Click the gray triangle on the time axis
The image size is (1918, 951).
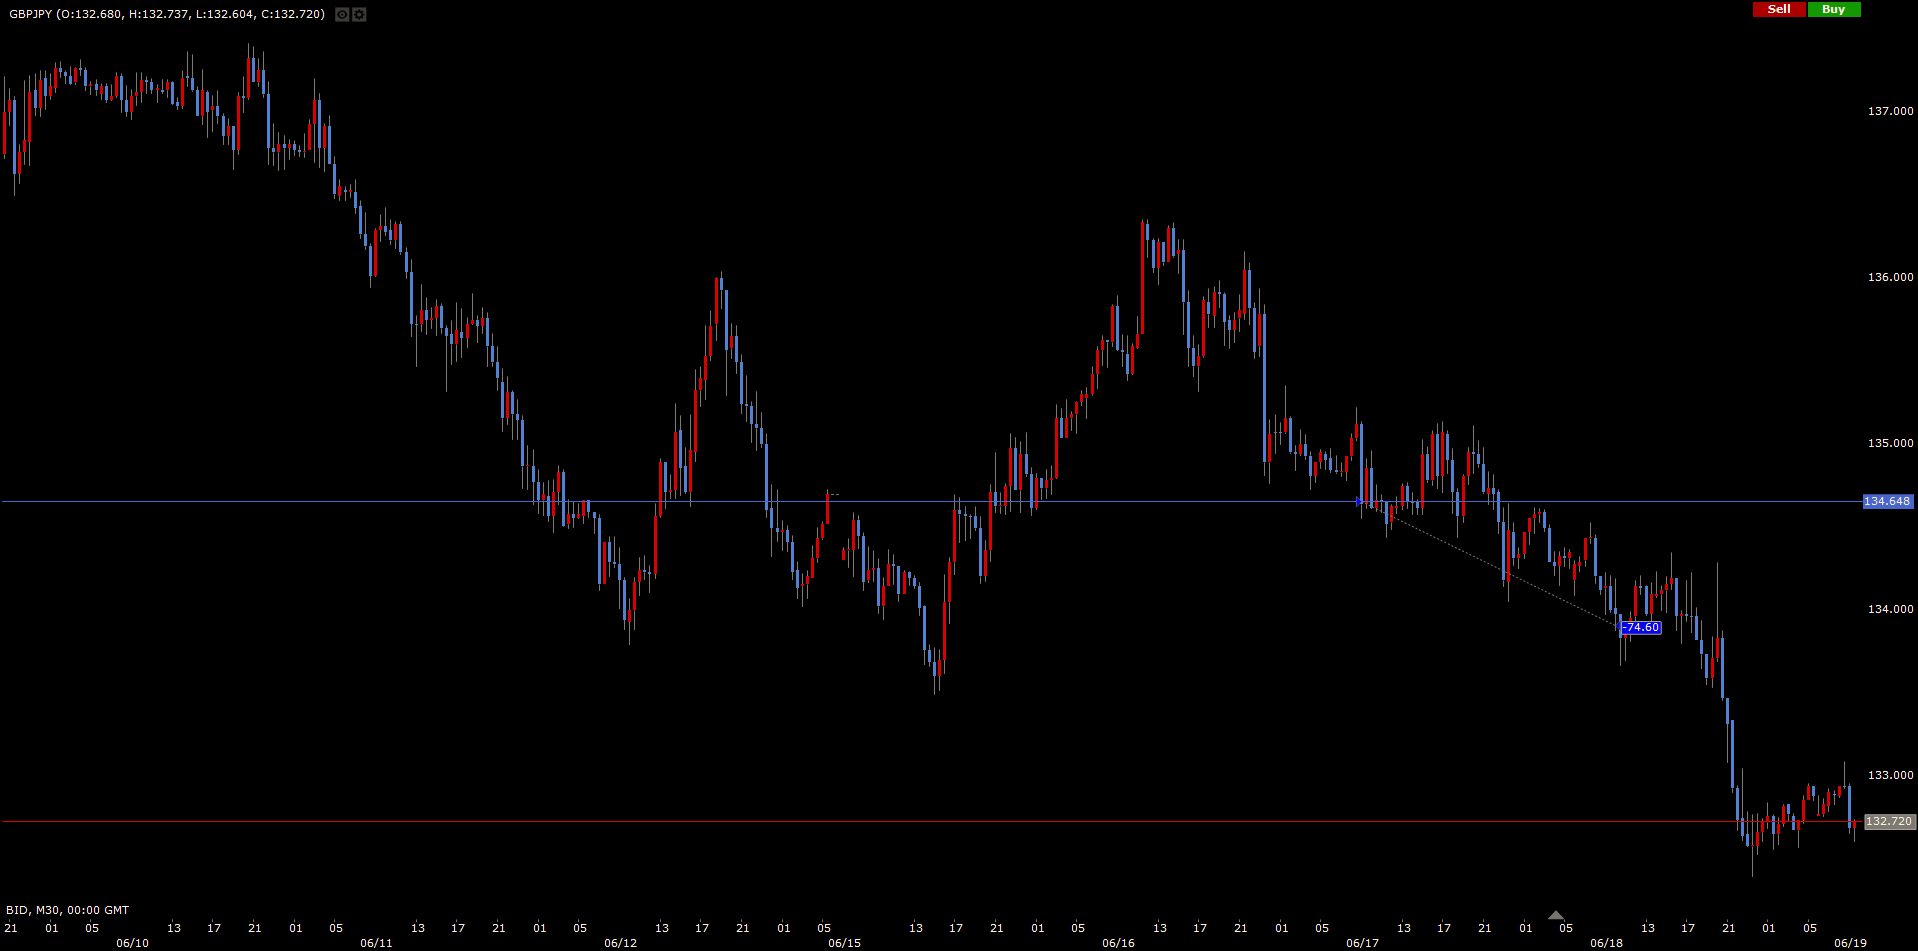(1555, 915)
